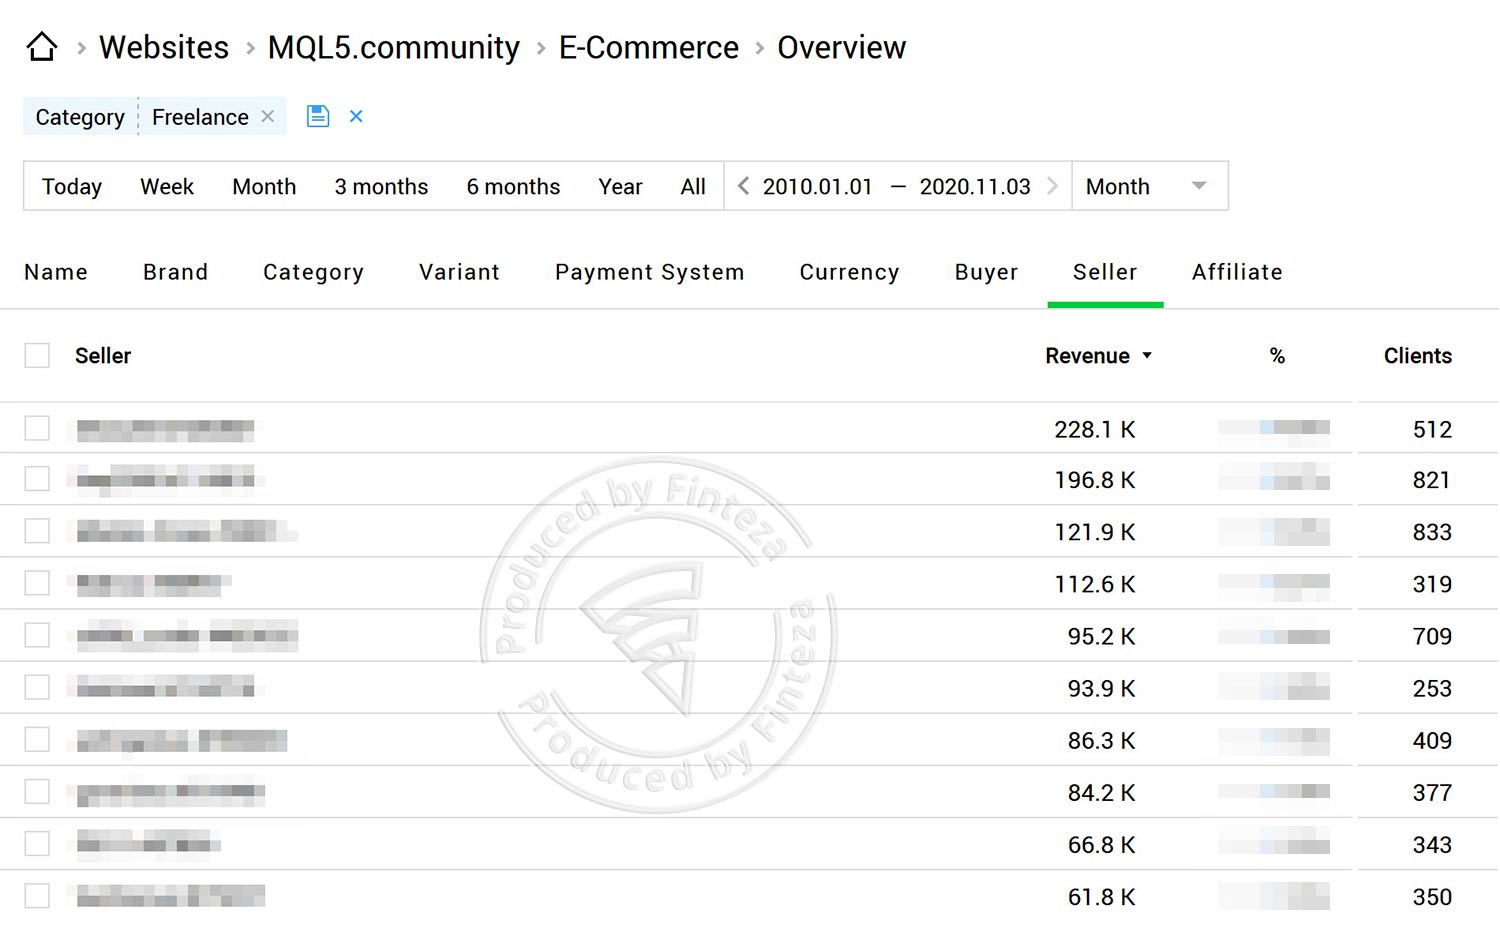1500x932 pixels.
Task: Click the percentage bar of the 228.1 K seller
Action: point(1272,427)
